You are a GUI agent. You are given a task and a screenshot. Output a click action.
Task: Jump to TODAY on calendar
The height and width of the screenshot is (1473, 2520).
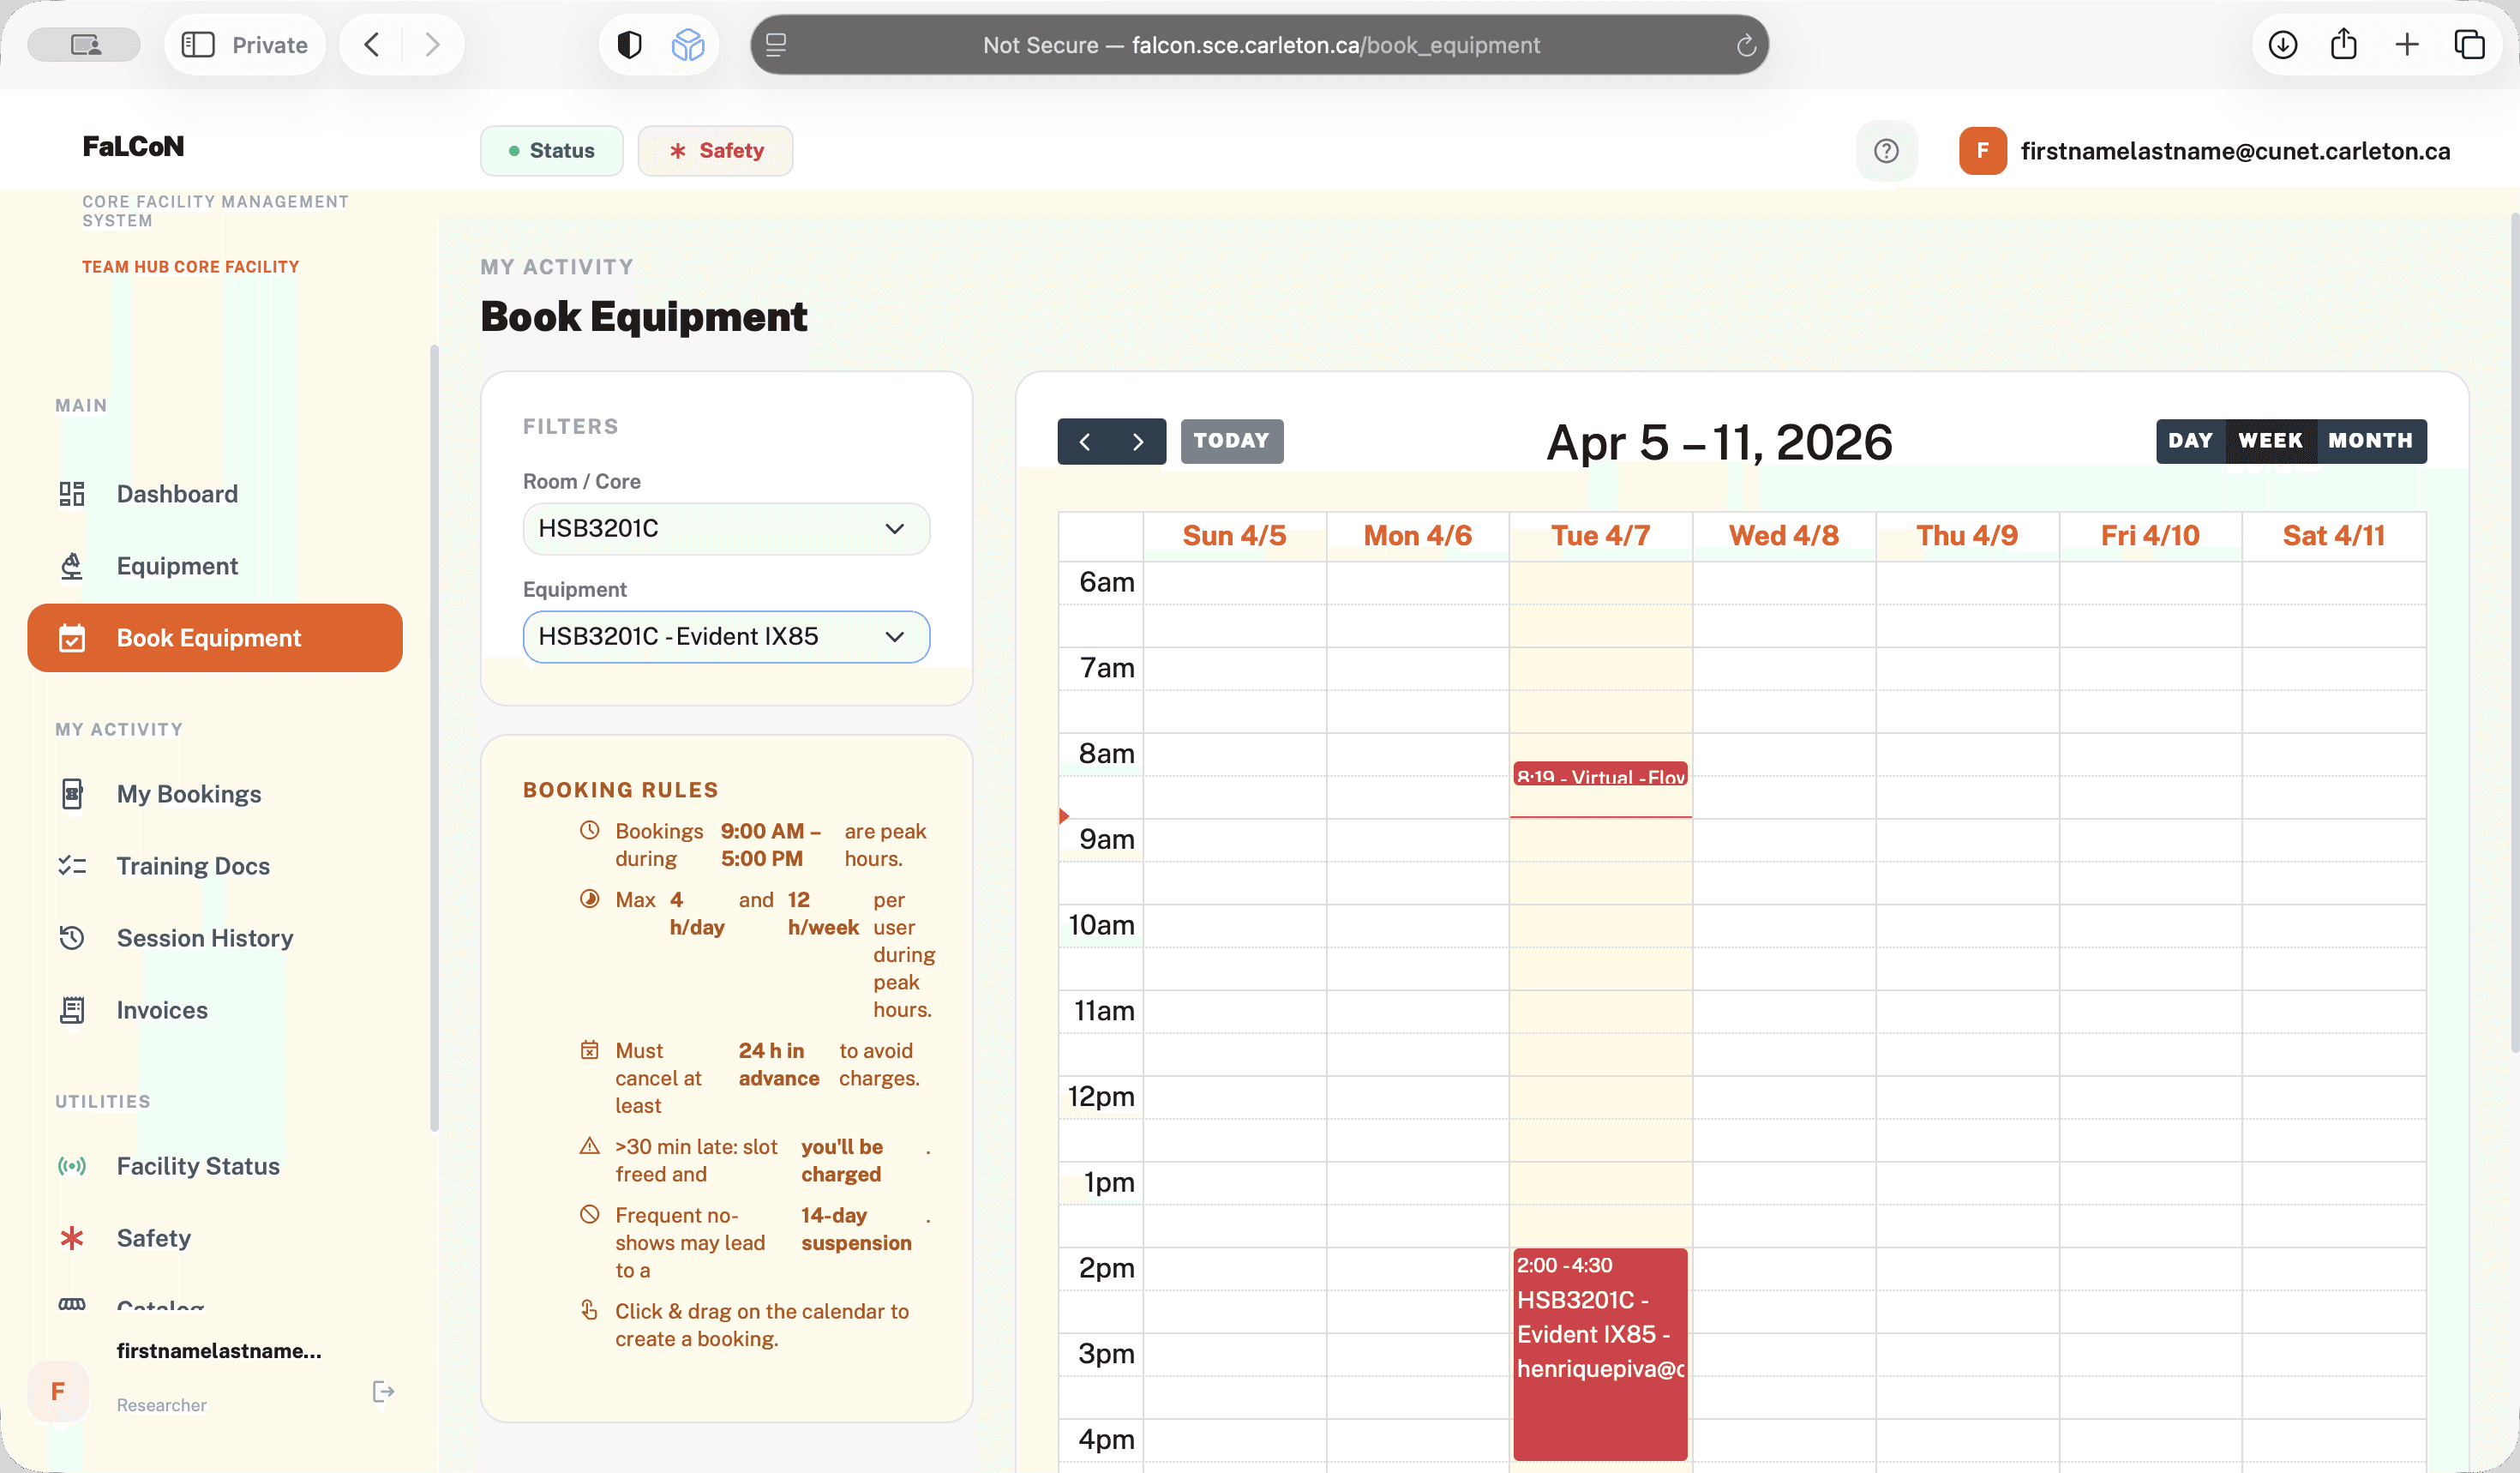(x=1231, y=441)
